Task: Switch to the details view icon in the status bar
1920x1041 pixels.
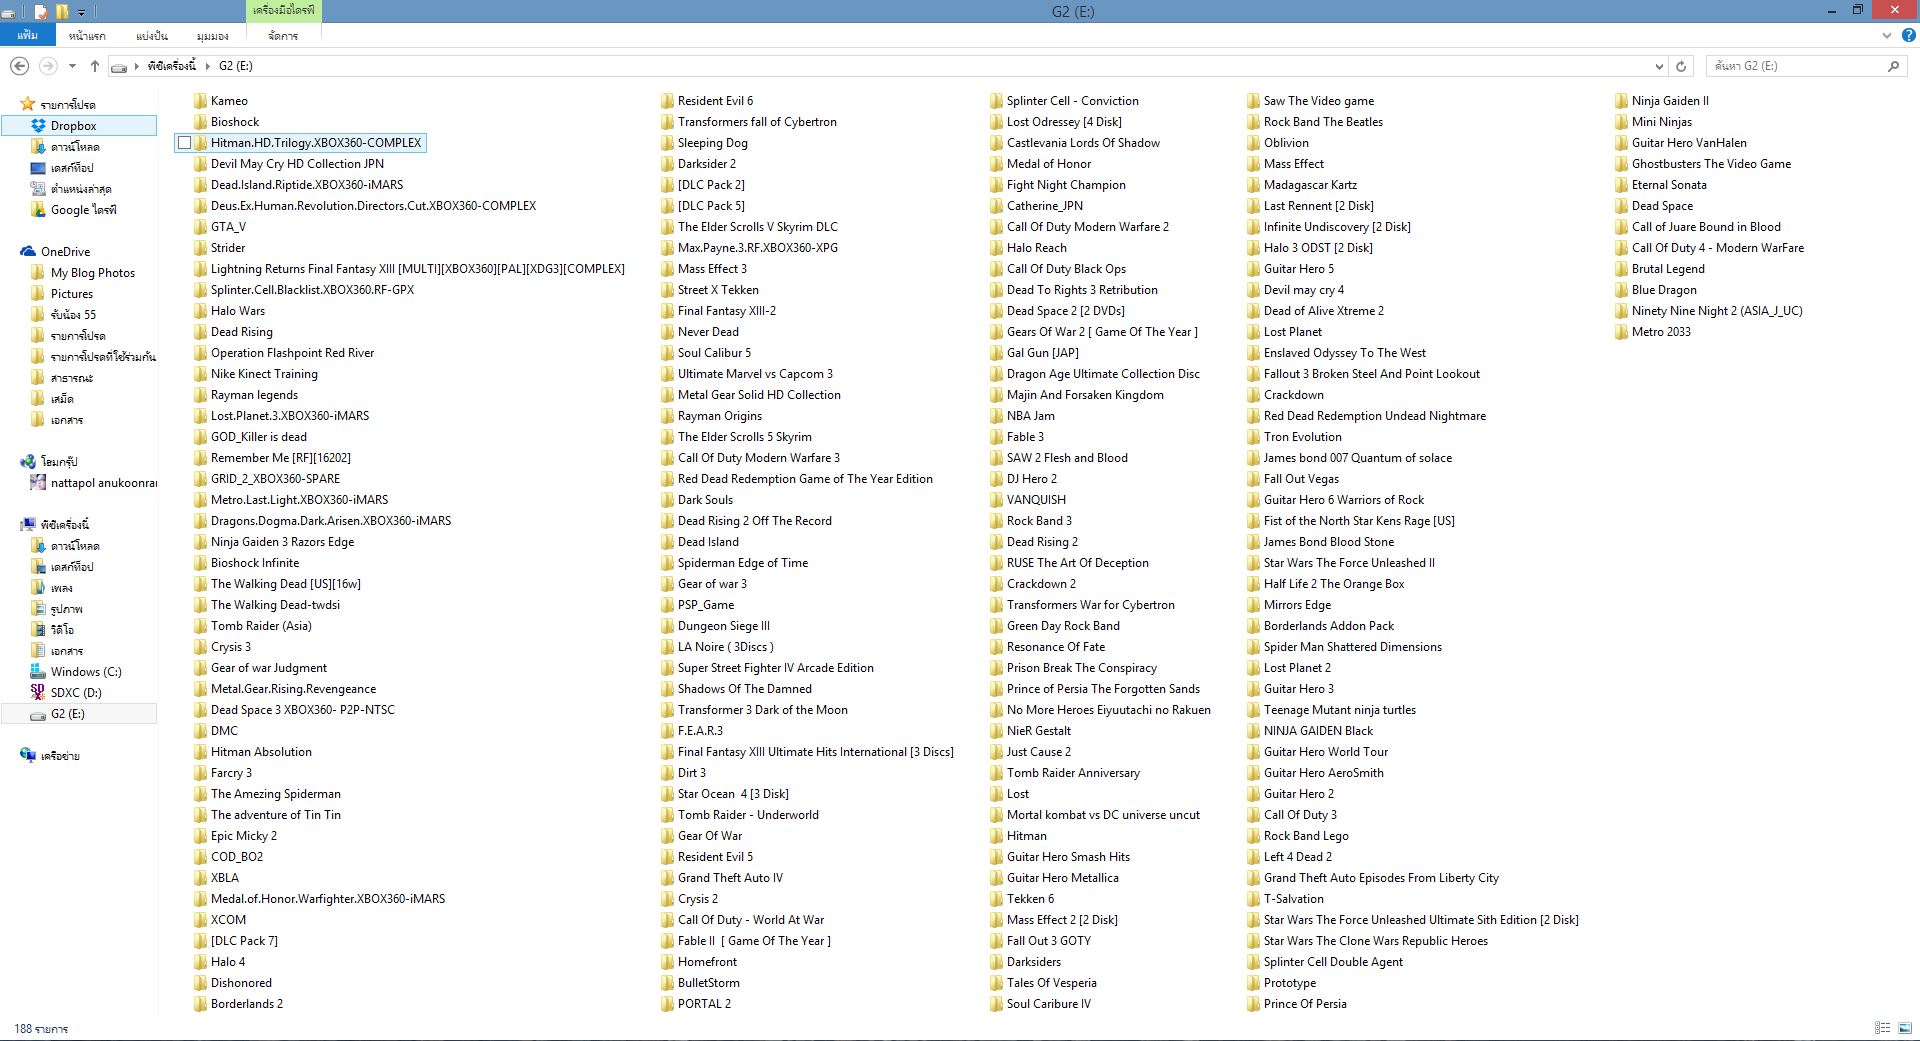Action: pos(1882,1028)
